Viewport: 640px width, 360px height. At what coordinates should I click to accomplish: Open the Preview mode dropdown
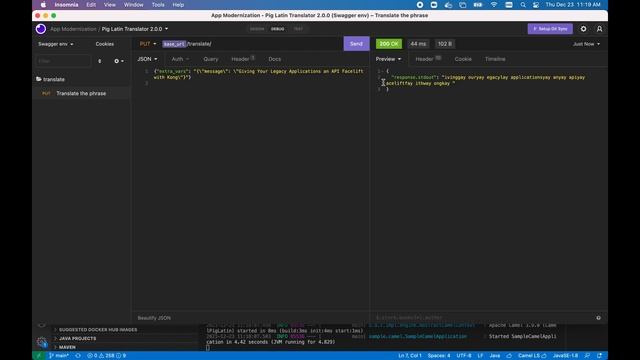click(388, 59)
